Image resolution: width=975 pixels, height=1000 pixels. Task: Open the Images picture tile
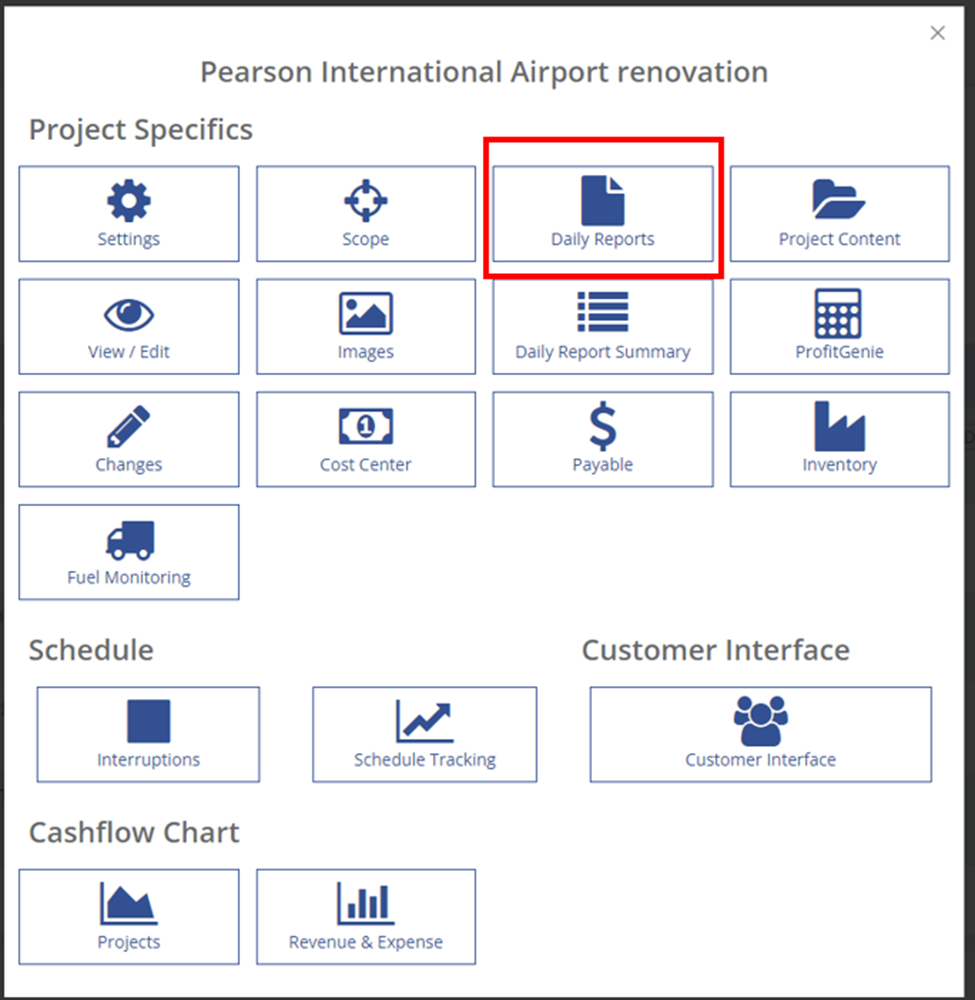click(366, 327)
